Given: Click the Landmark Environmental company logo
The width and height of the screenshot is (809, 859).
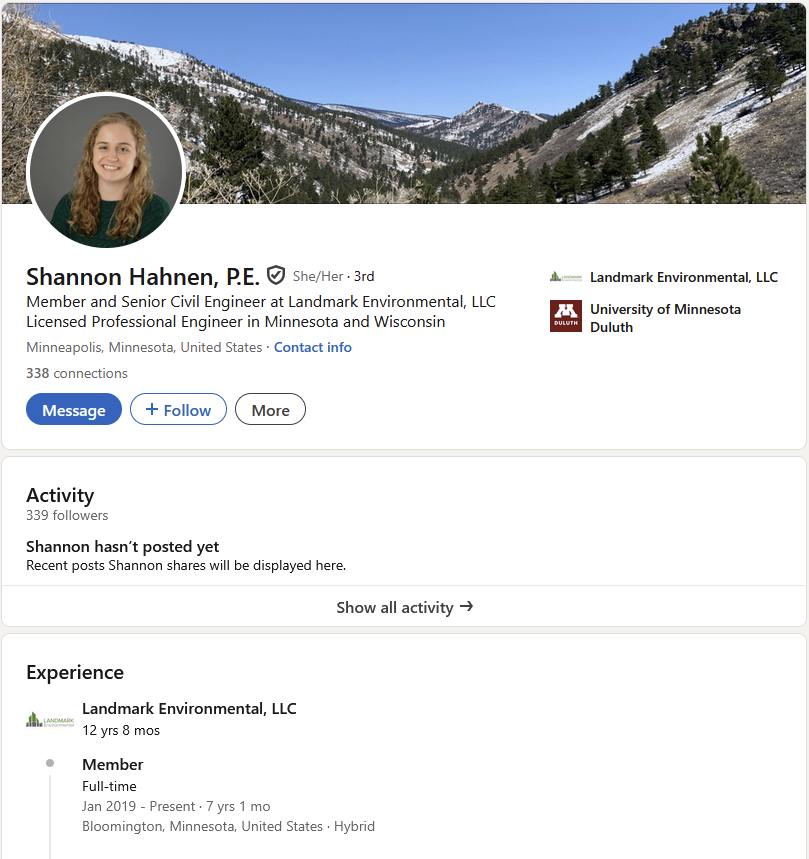Looking at the screenshot, I should [x=565, y=277].
